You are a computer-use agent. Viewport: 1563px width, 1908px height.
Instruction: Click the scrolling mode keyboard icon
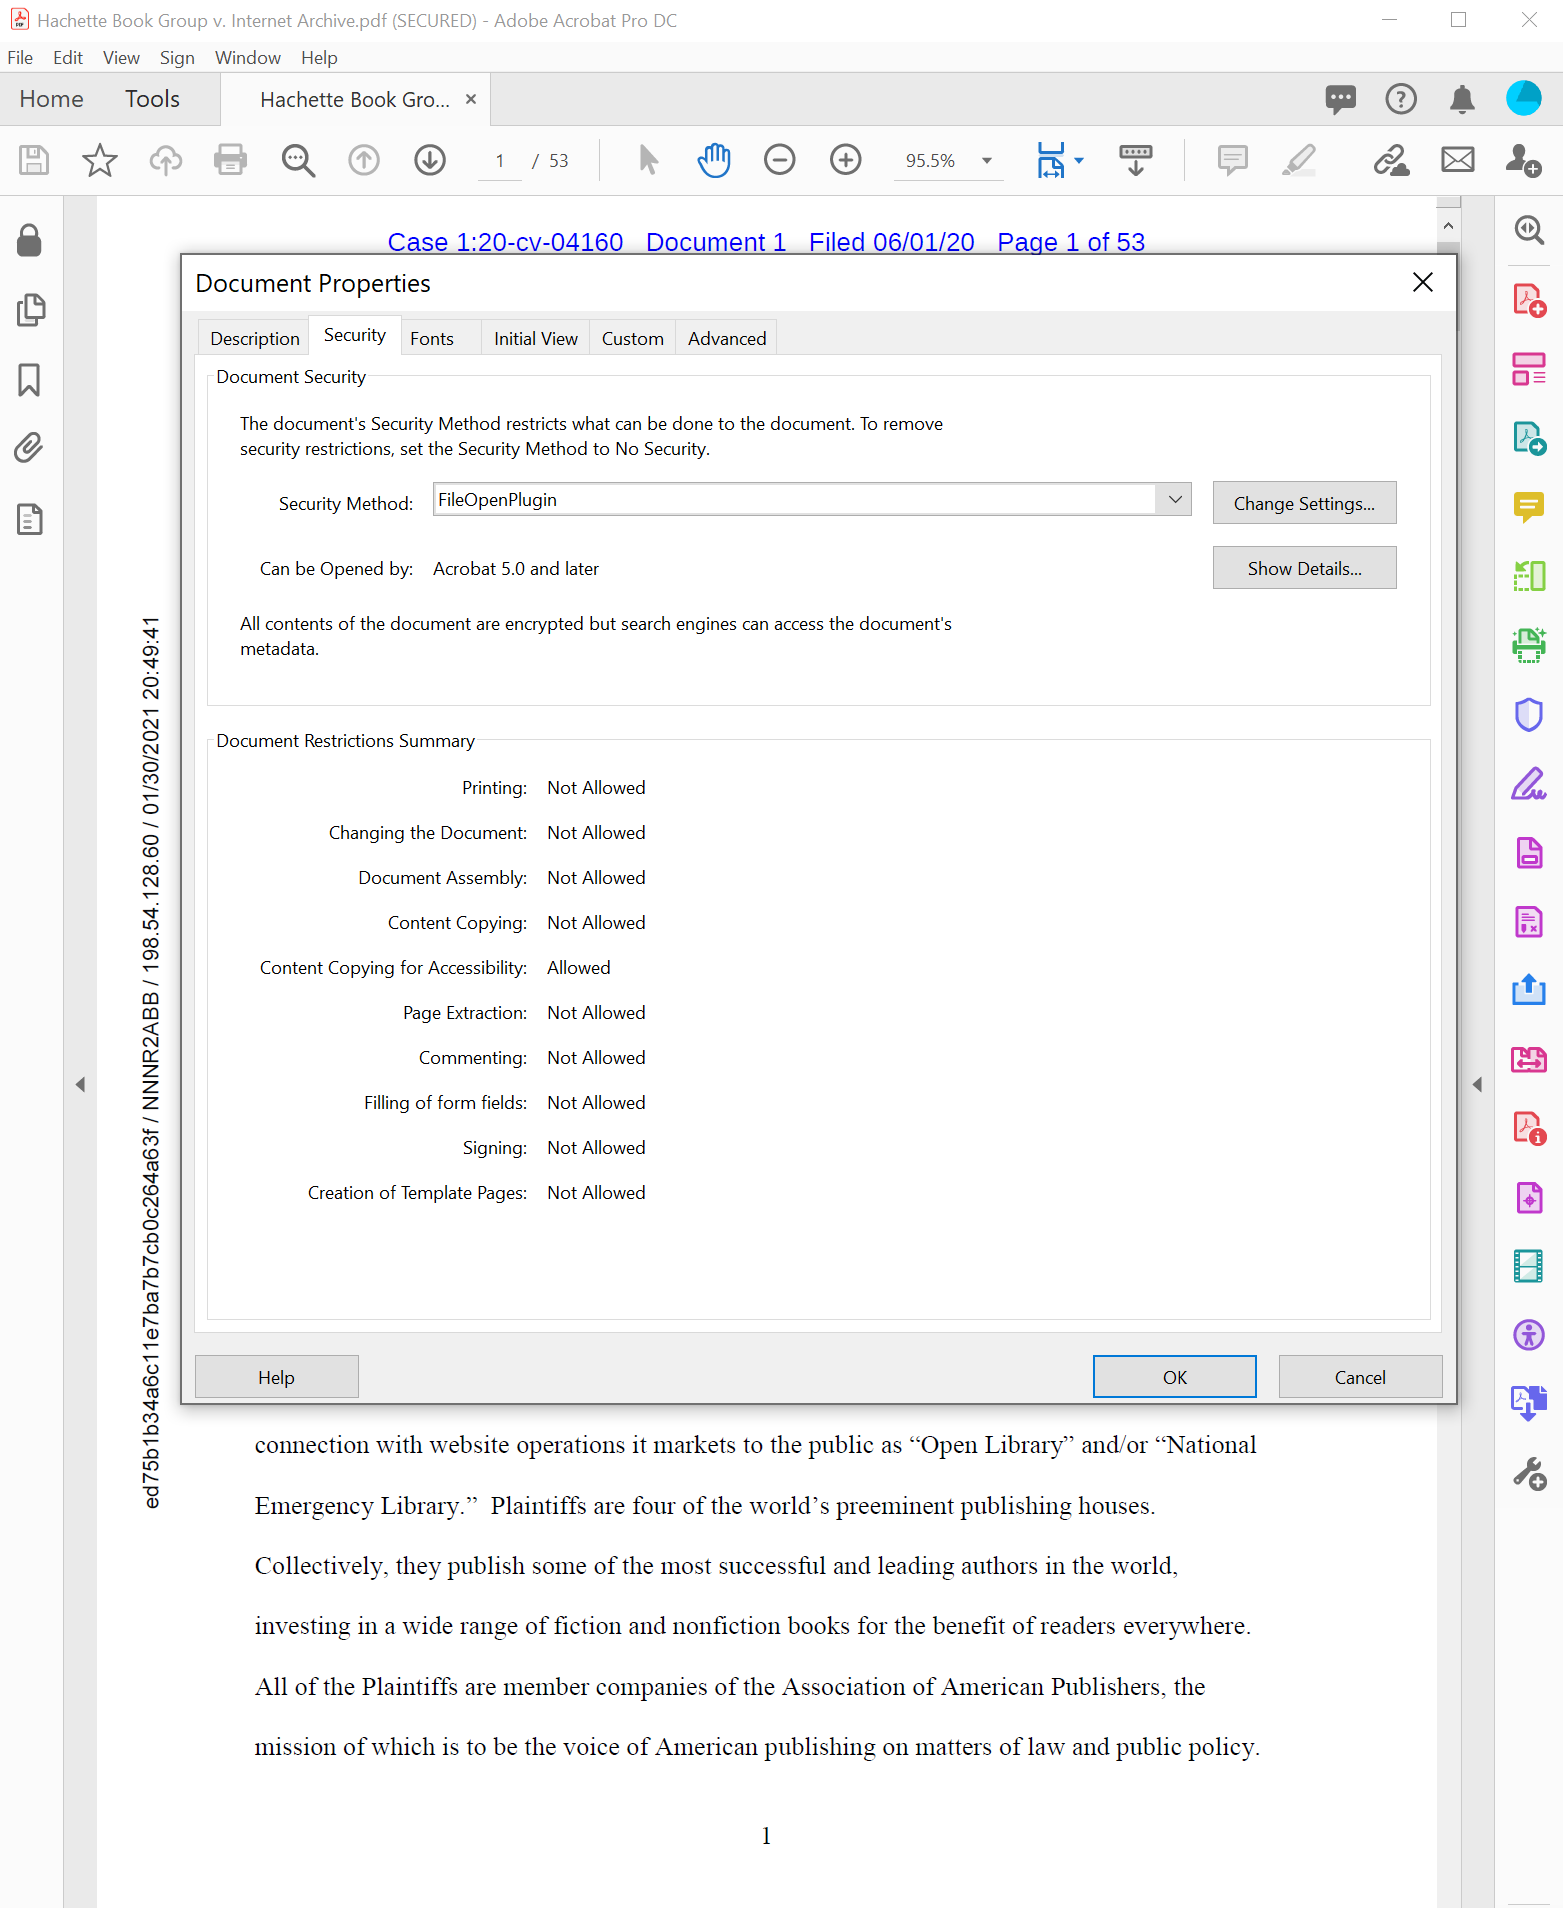click(1136, 160)
